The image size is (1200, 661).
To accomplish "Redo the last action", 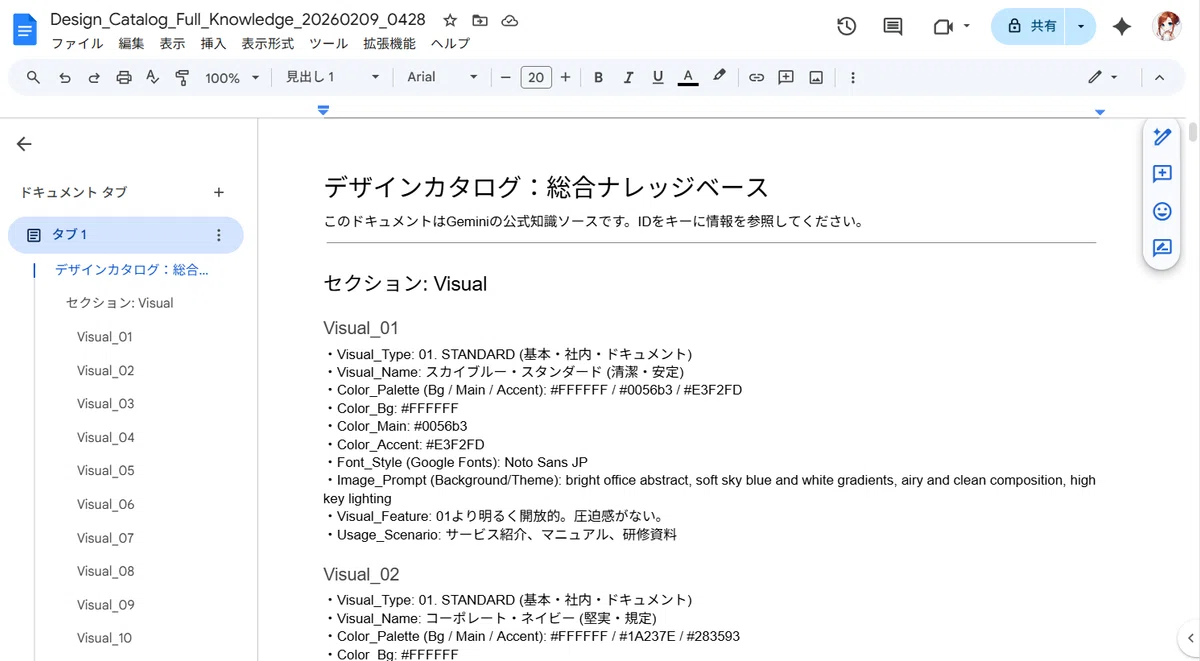I will point(94,77).
